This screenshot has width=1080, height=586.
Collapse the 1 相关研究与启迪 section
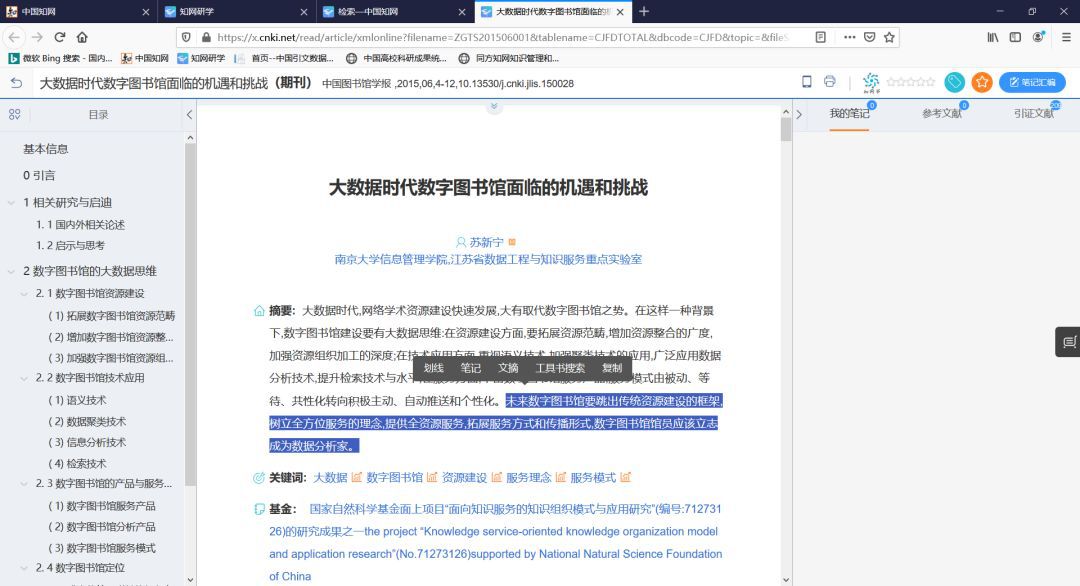coord(11,202)
